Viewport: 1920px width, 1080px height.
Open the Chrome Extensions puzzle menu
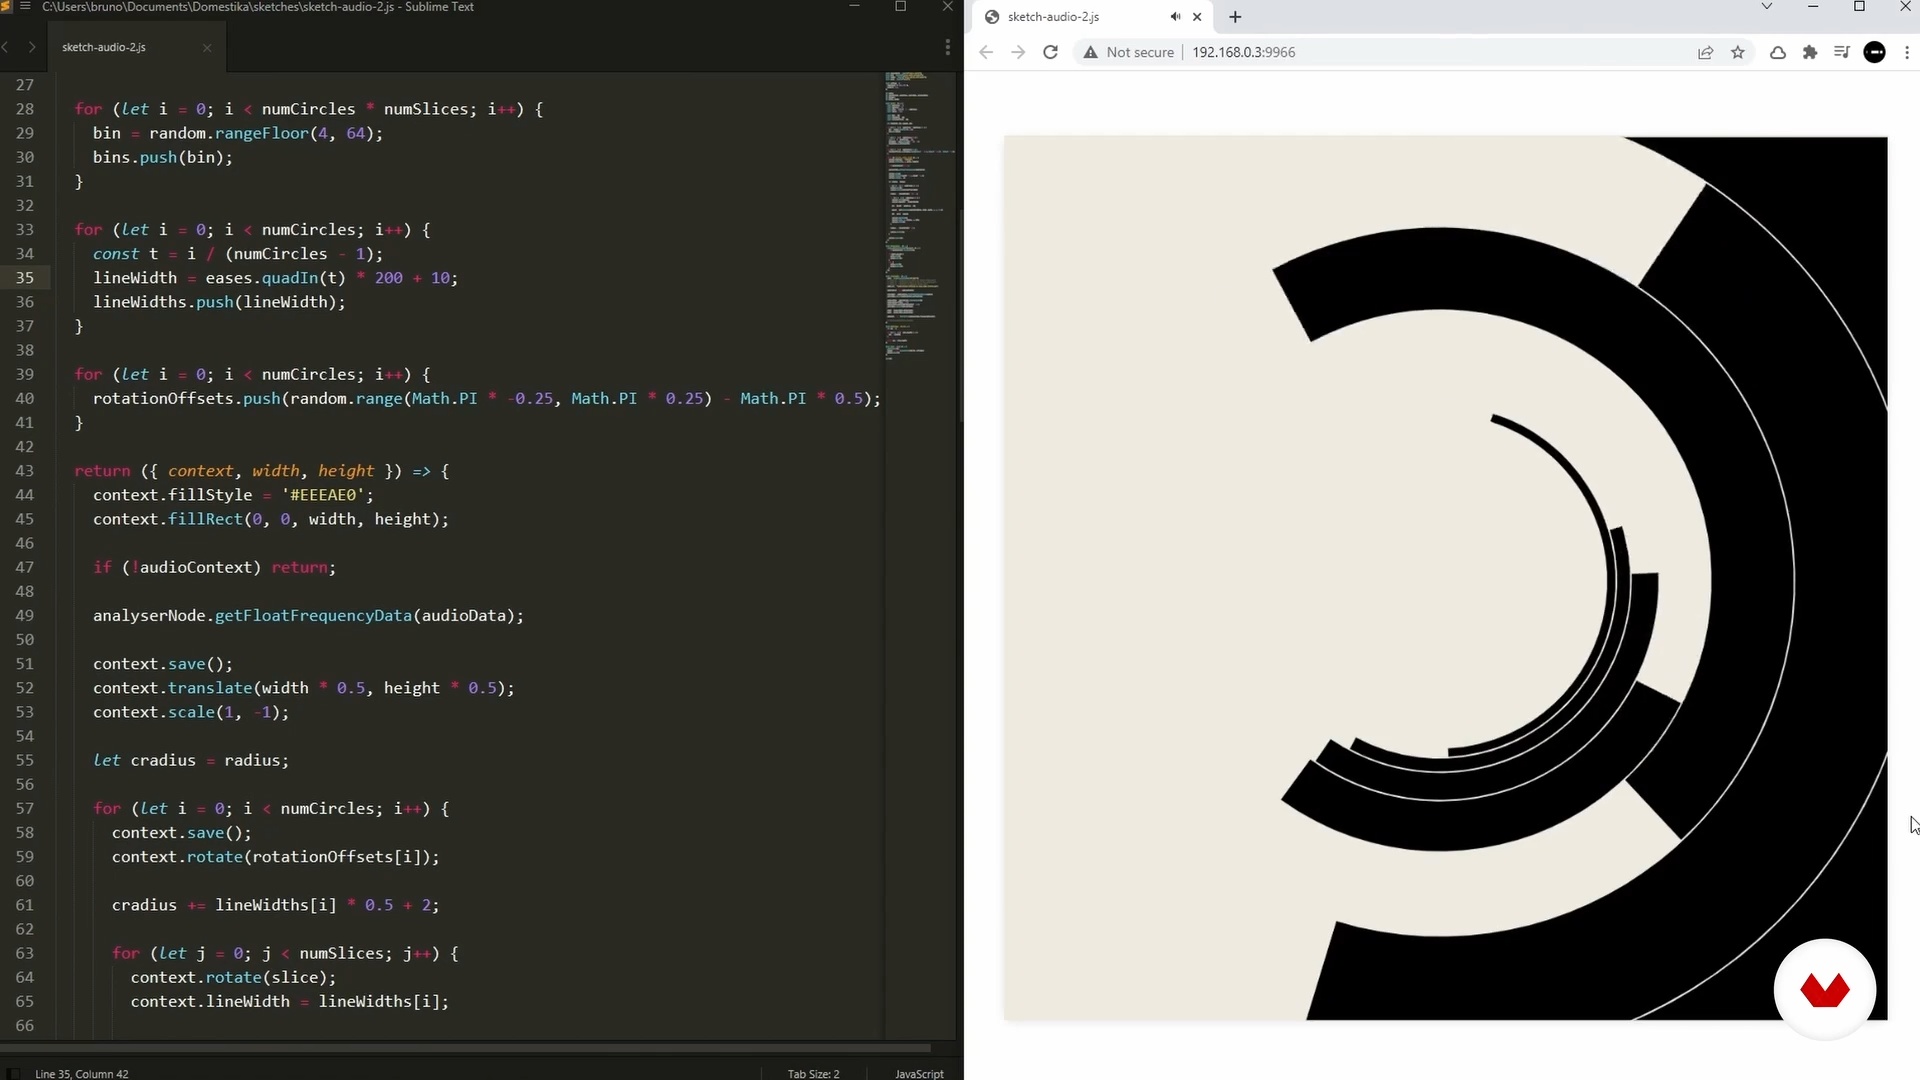point(1810,52)
